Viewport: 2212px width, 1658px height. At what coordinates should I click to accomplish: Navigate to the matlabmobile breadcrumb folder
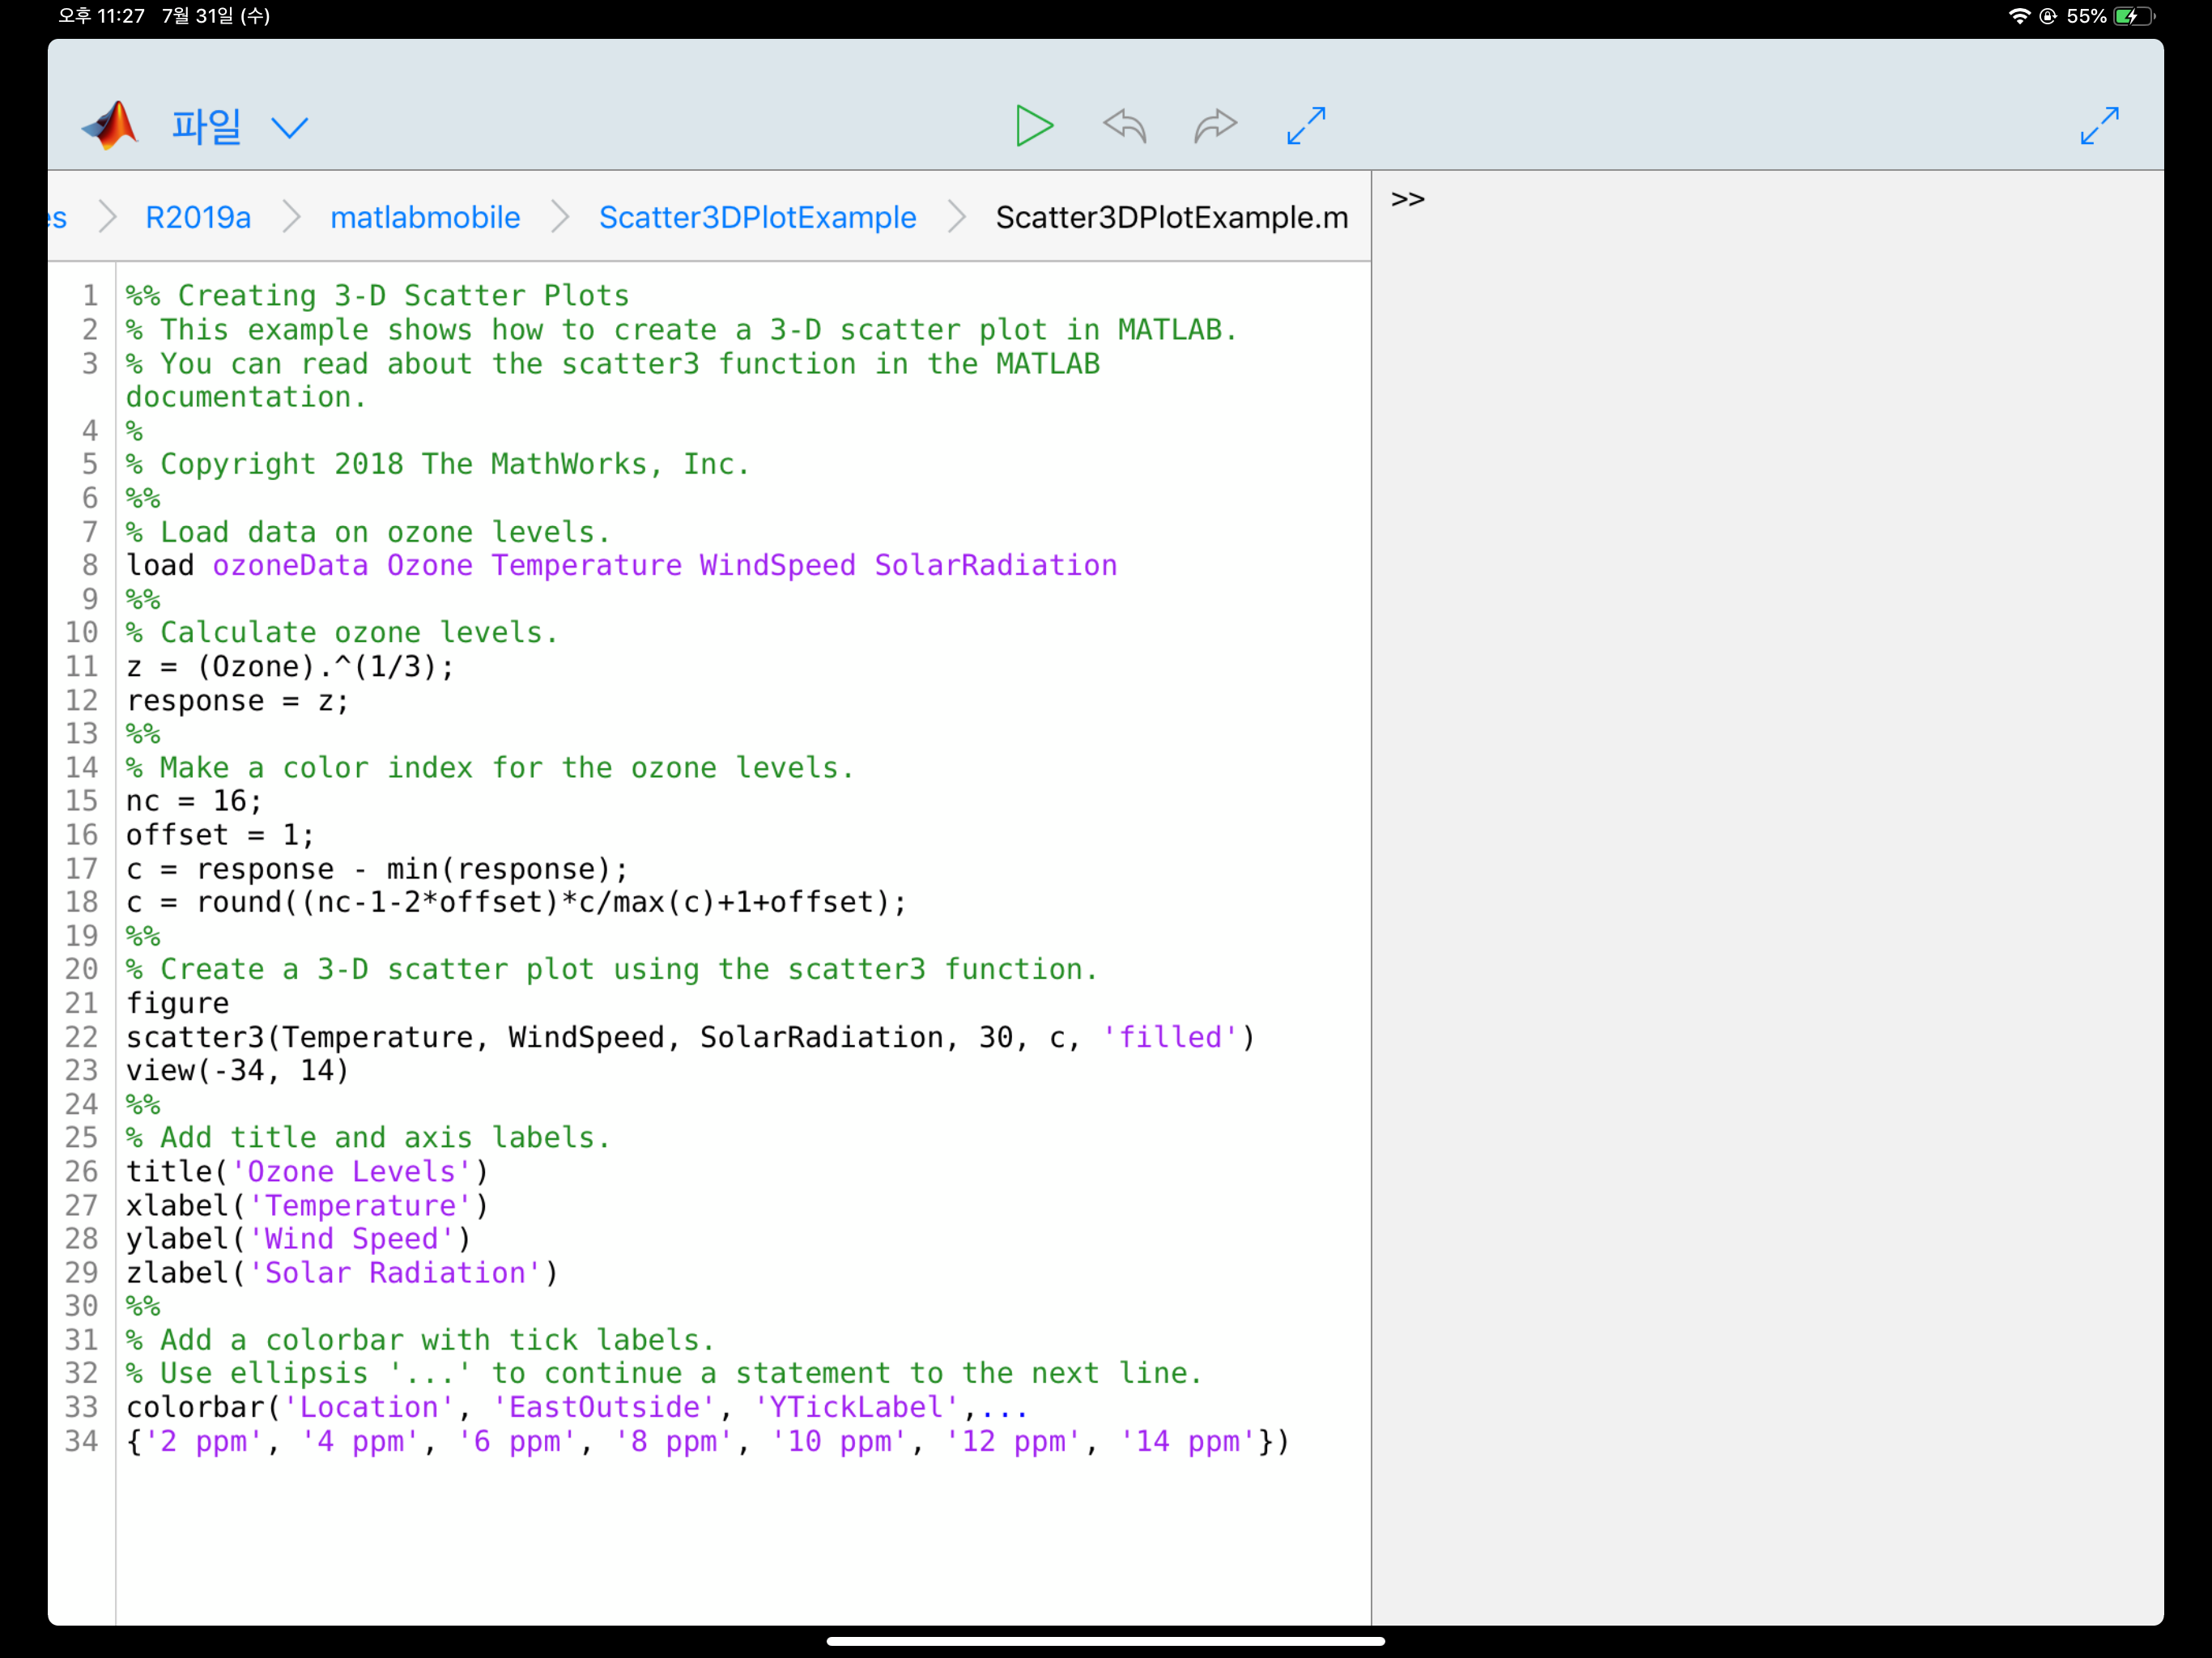point(425,217)
